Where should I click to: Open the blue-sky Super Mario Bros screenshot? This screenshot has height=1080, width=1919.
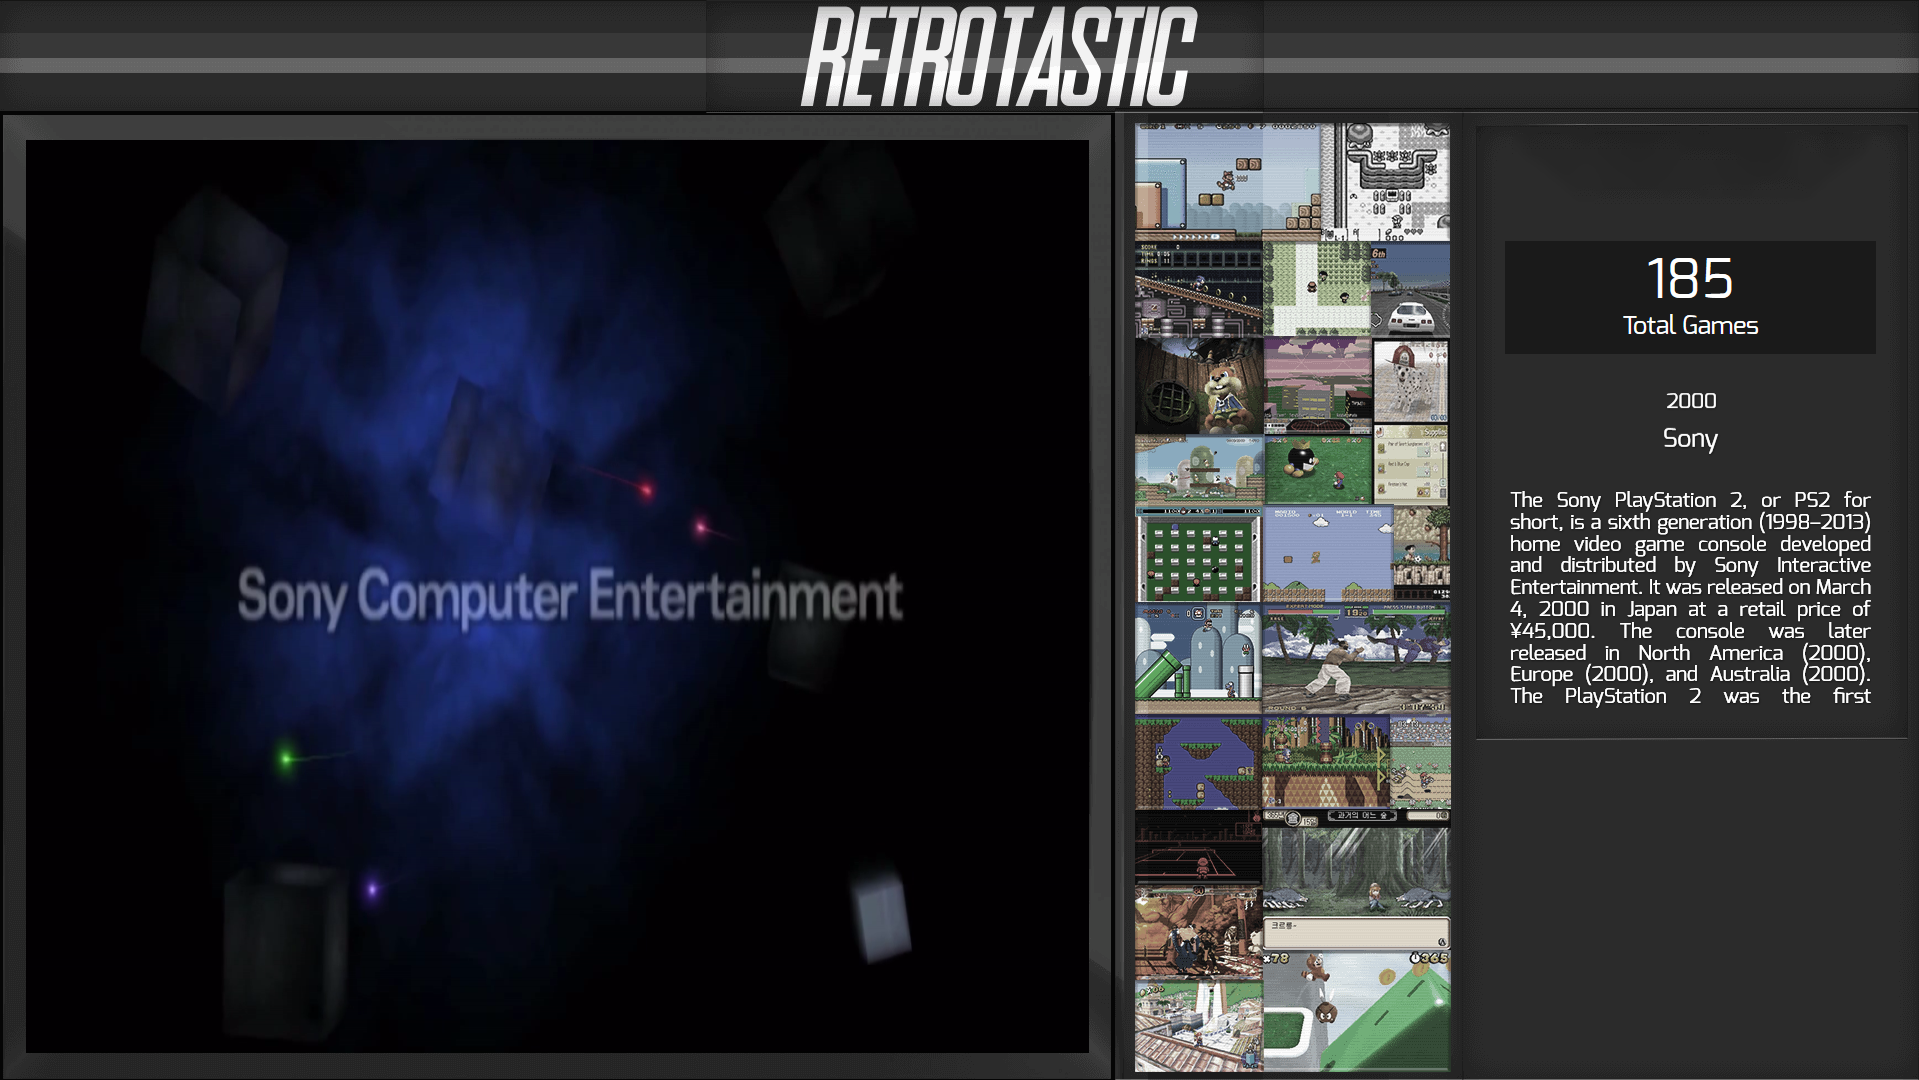pyautogui.click(x=1327, y=554)
